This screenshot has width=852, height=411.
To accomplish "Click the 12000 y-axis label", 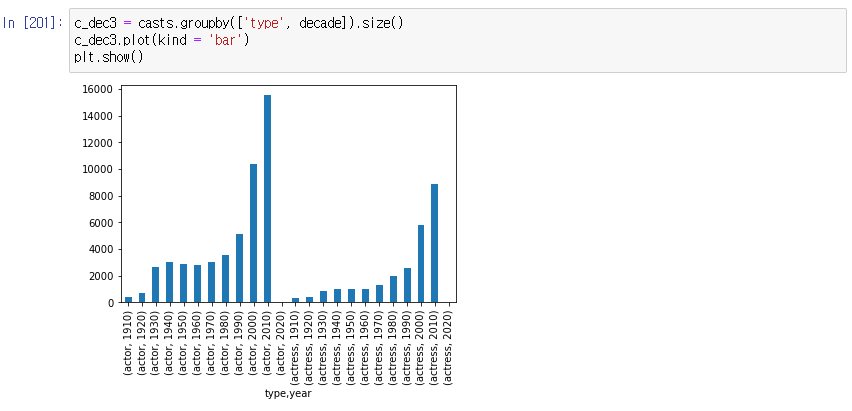I will pos(97,142).
